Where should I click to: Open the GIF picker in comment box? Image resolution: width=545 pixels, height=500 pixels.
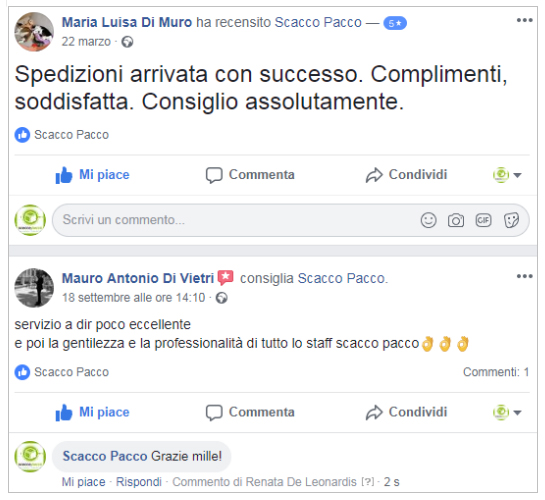tap(483, 220)
